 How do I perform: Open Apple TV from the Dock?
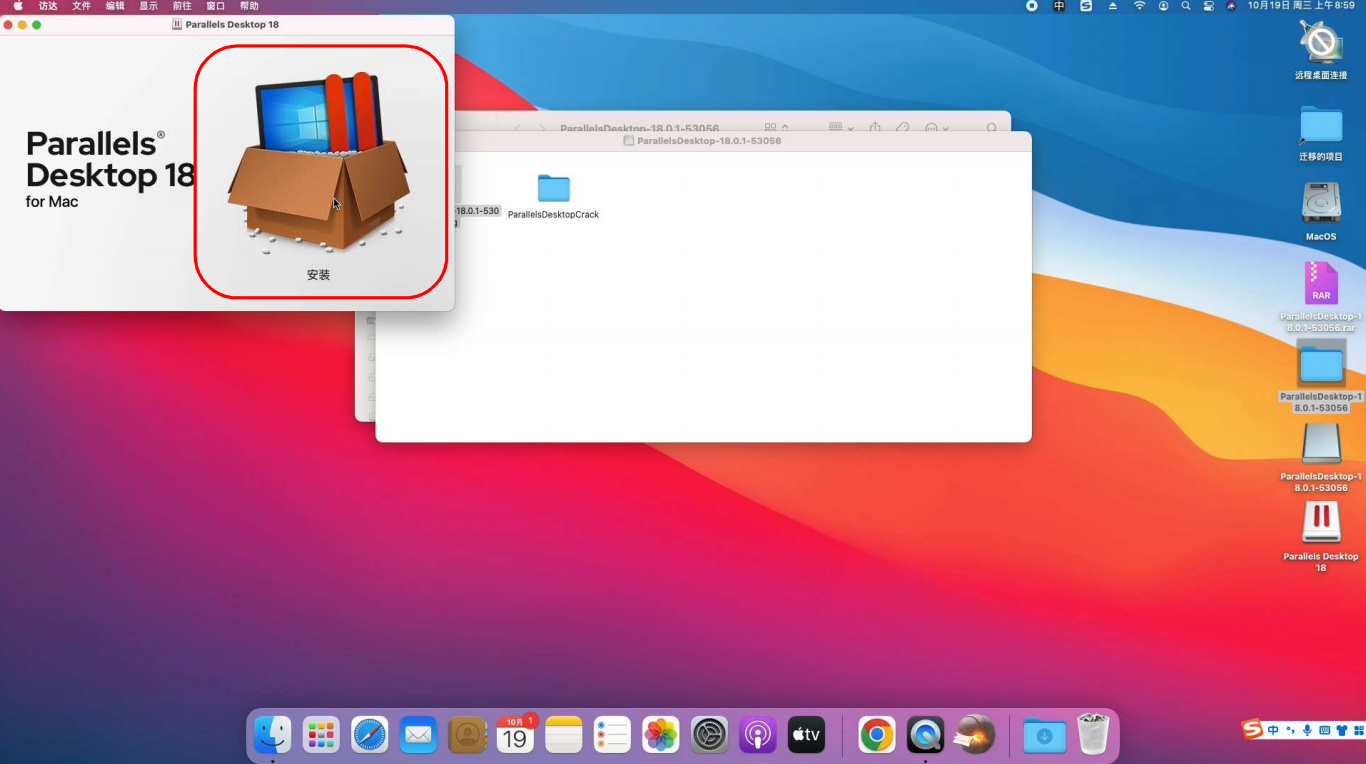806,735
